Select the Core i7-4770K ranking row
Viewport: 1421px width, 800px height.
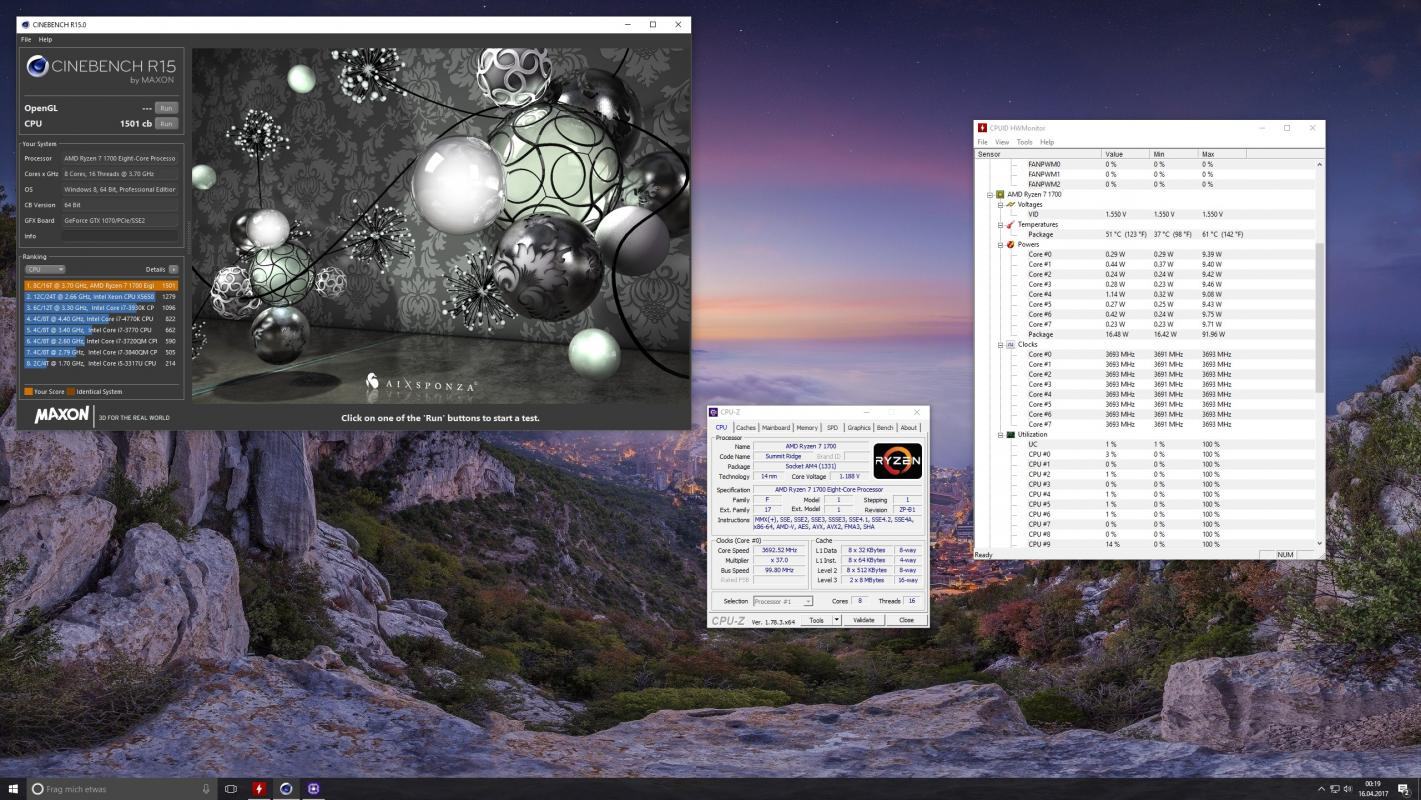(x=101, y=318)
